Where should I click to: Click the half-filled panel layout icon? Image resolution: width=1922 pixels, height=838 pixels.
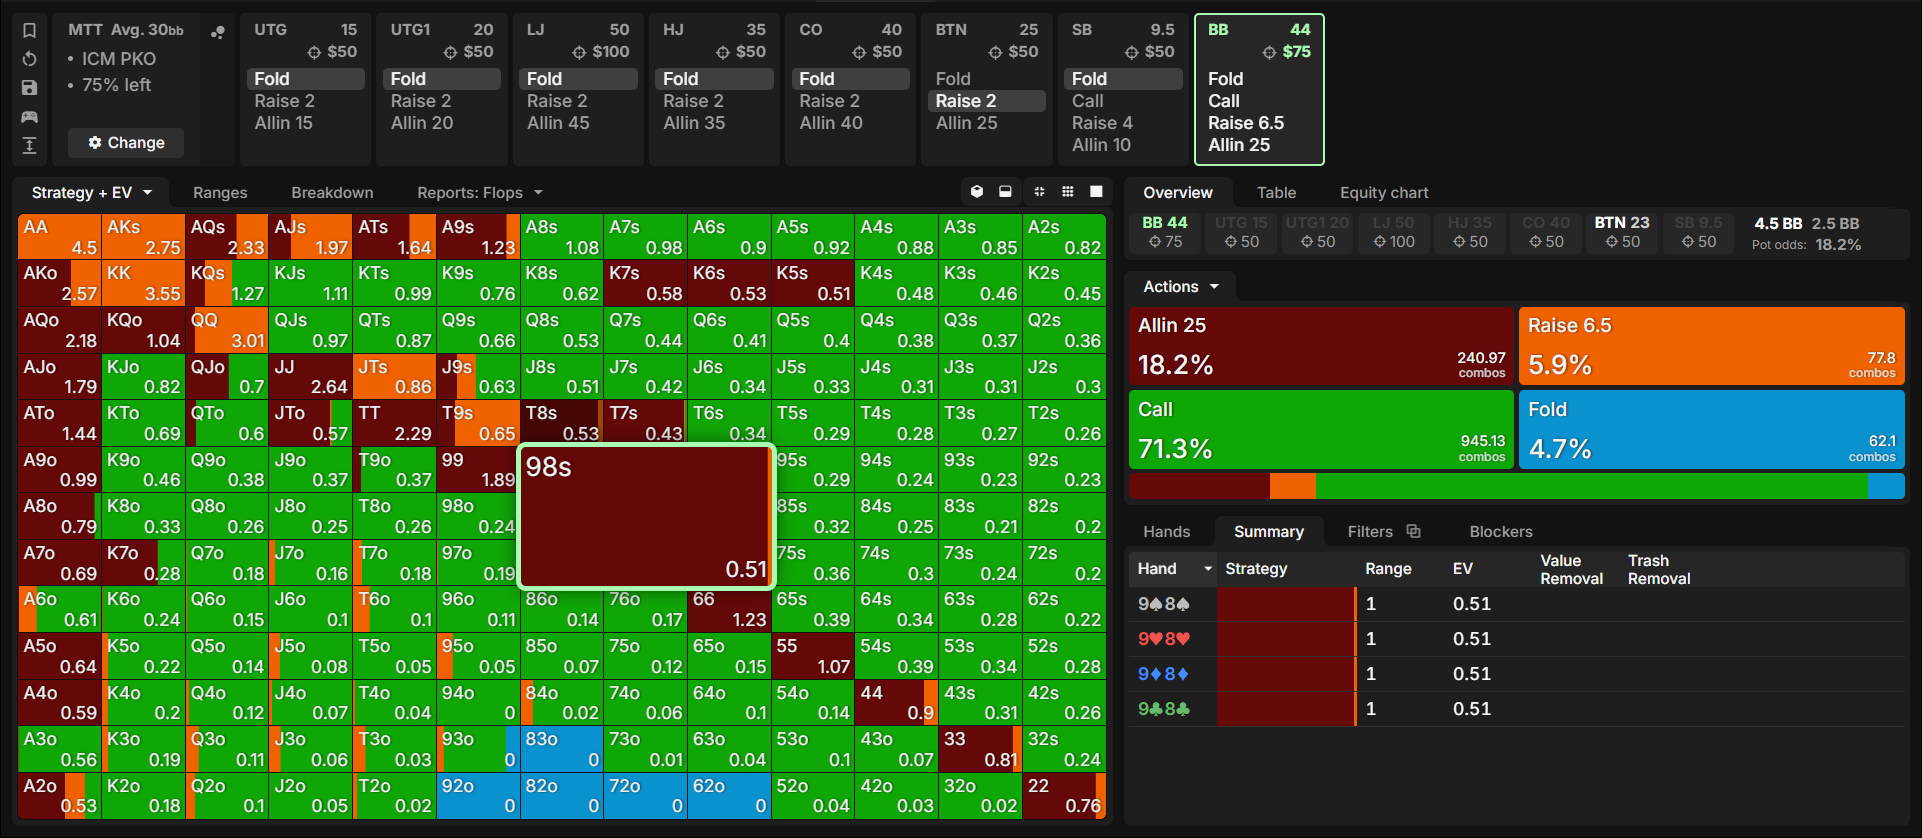[1006, 192]
